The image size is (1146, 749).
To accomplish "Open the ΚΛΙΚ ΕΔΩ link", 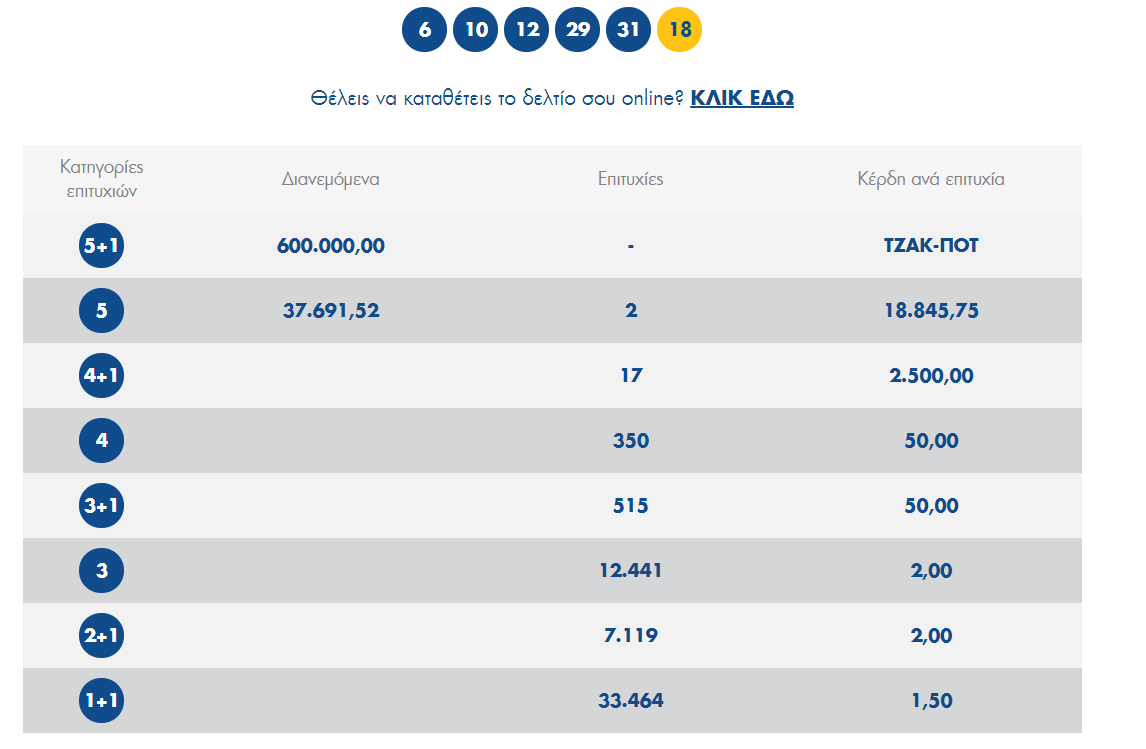I will pos(742,98).
